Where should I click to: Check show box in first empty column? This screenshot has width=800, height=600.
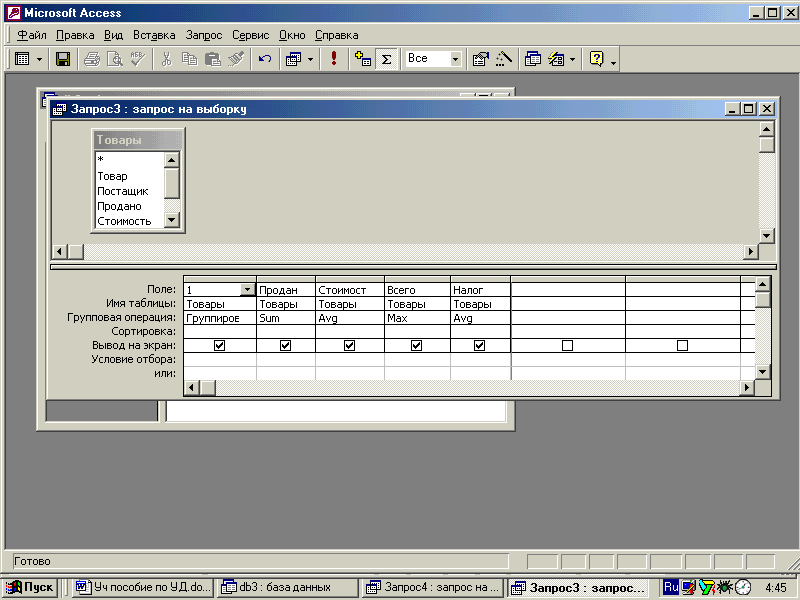coord(567,345)
